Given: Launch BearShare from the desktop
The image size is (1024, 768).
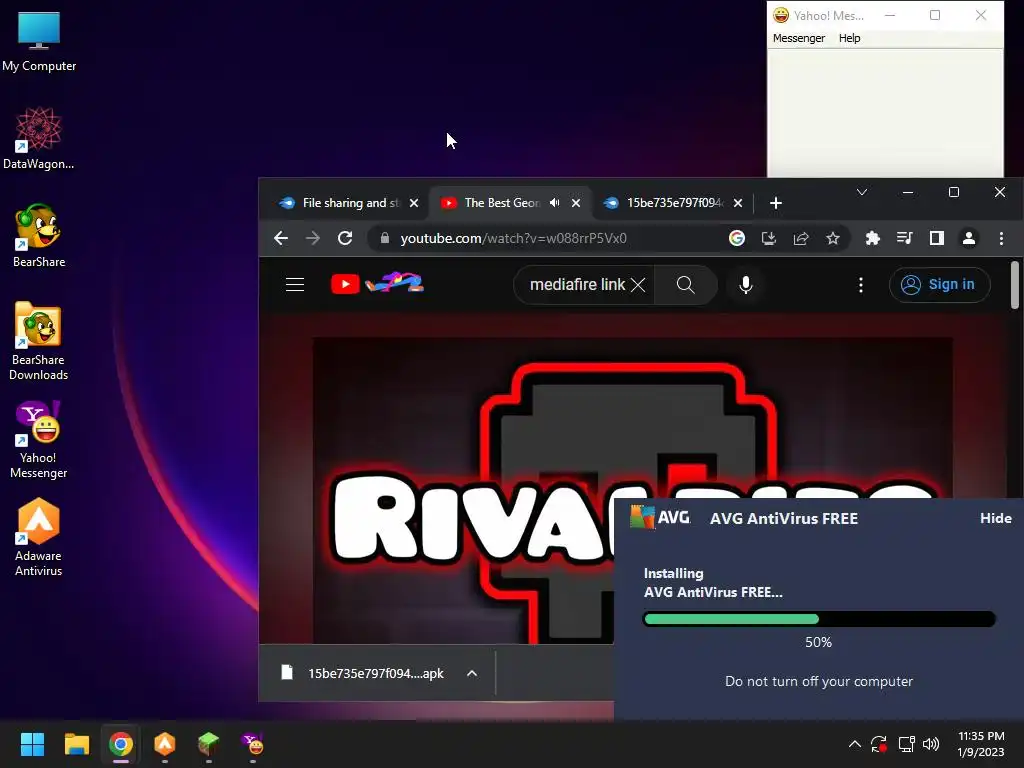Looking at the screenshot, I should point(39,236).
